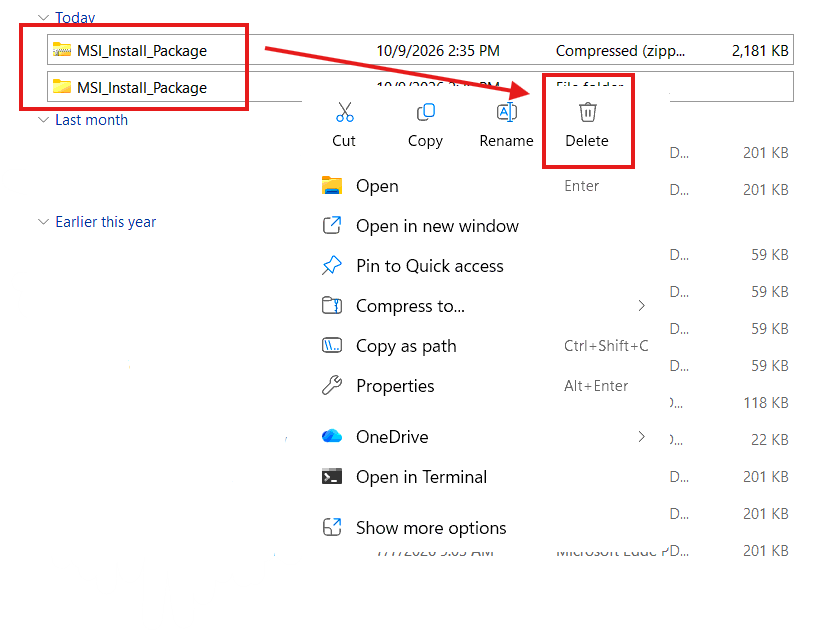Choose Open in new window
Viewport: 830px width, 633px height.
437,226
